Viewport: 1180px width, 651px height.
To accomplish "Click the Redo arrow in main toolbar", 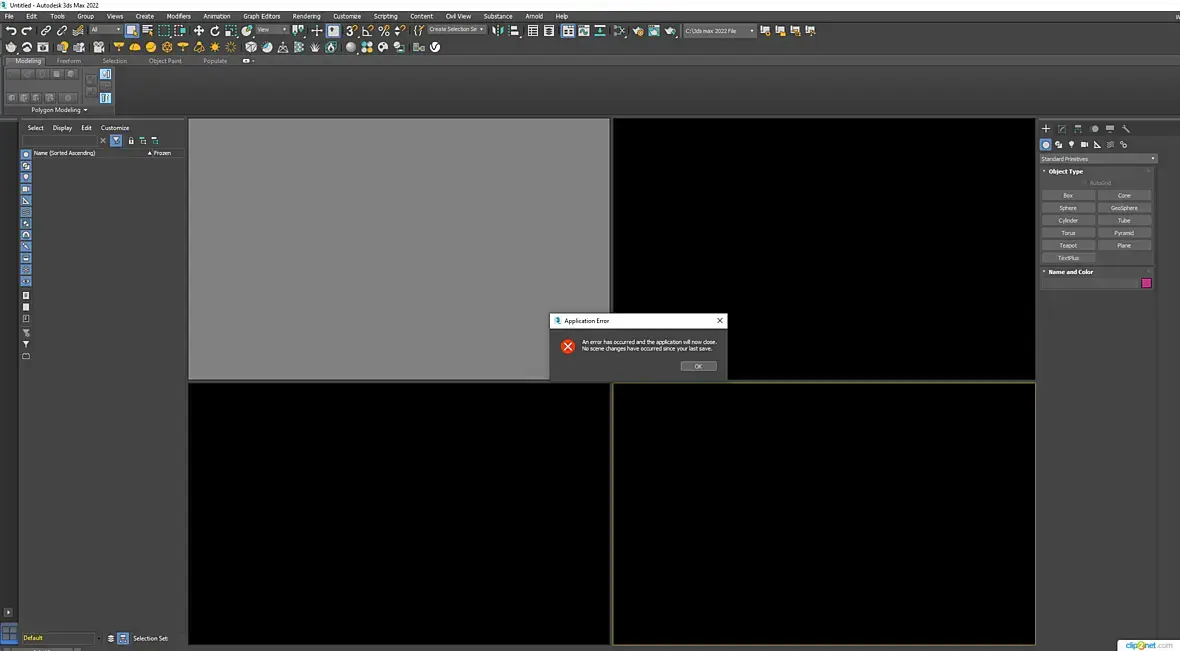I will click(x=26, y=31).
